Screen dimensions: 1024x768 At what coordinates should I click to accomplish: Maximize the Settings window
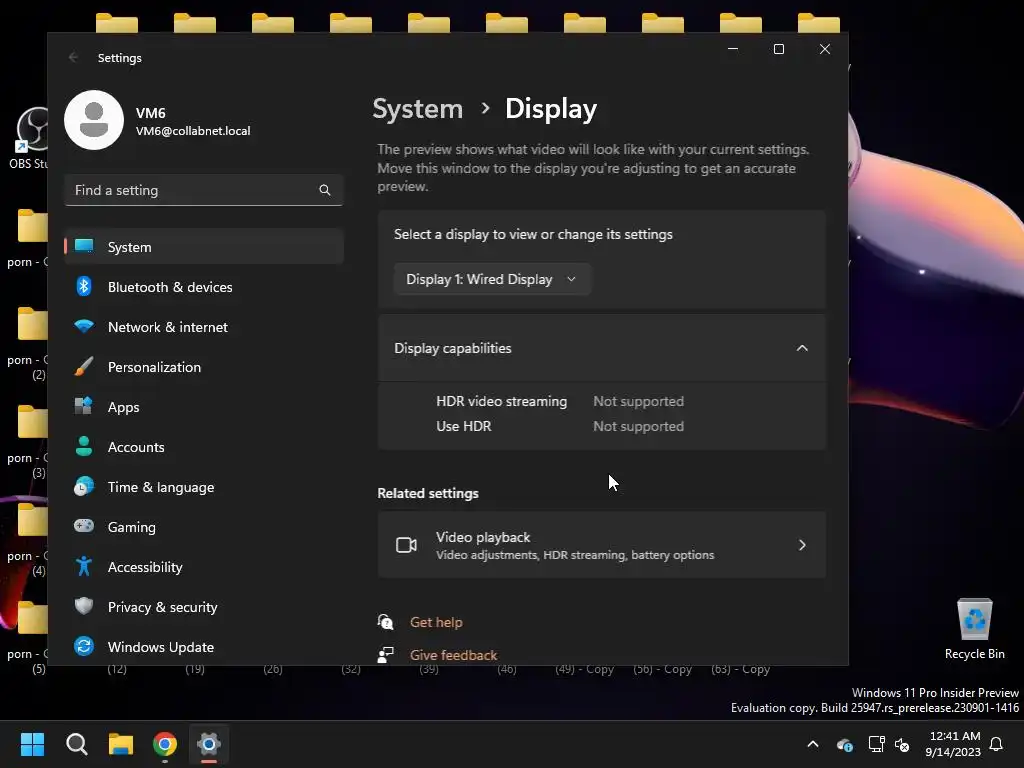pyautogui.click(x=778, y=49)
